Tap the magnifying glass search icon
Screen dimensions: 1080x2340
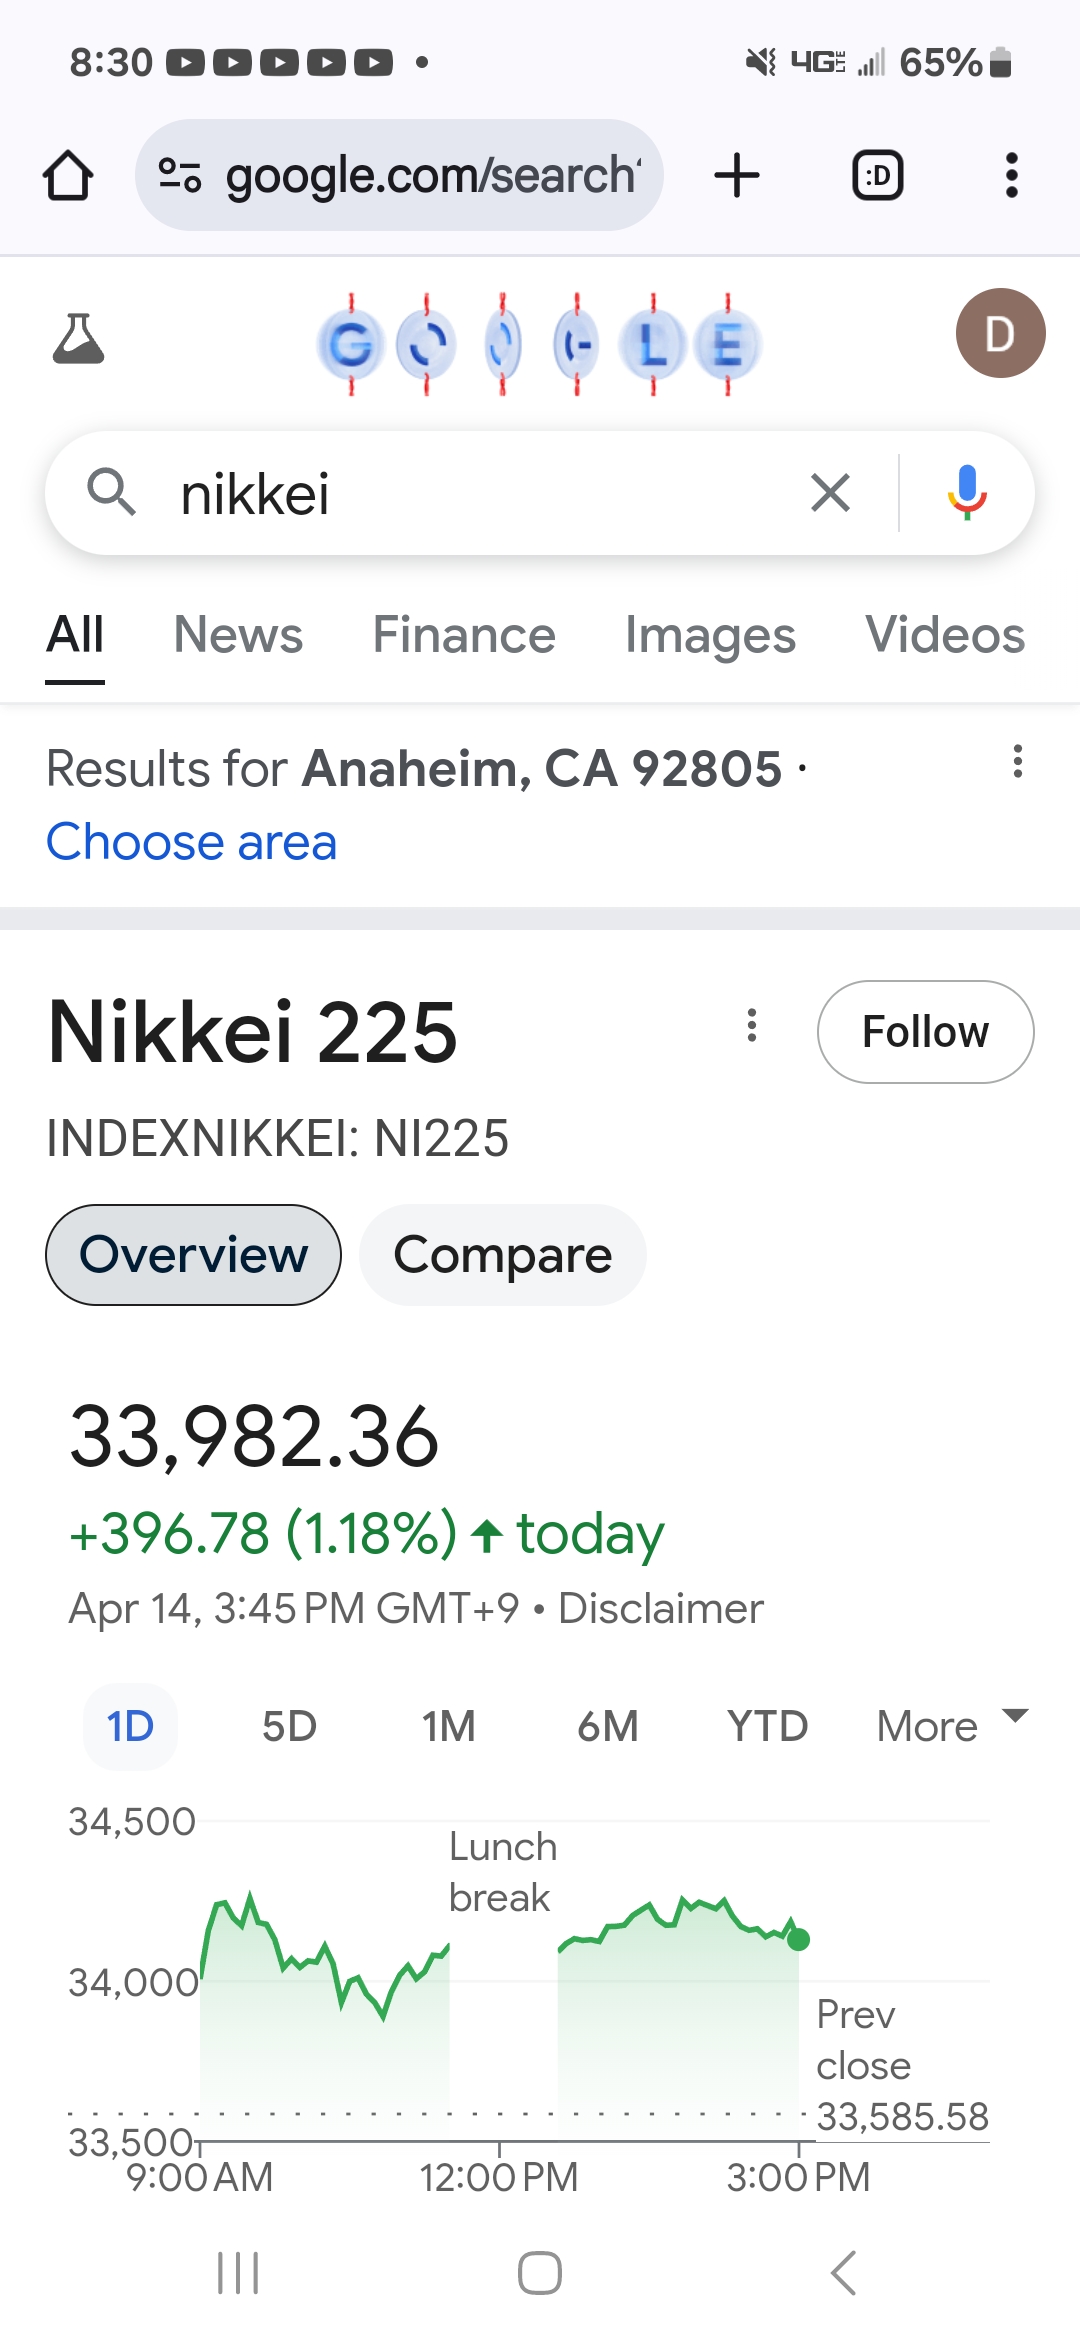(x=111, y=493)
